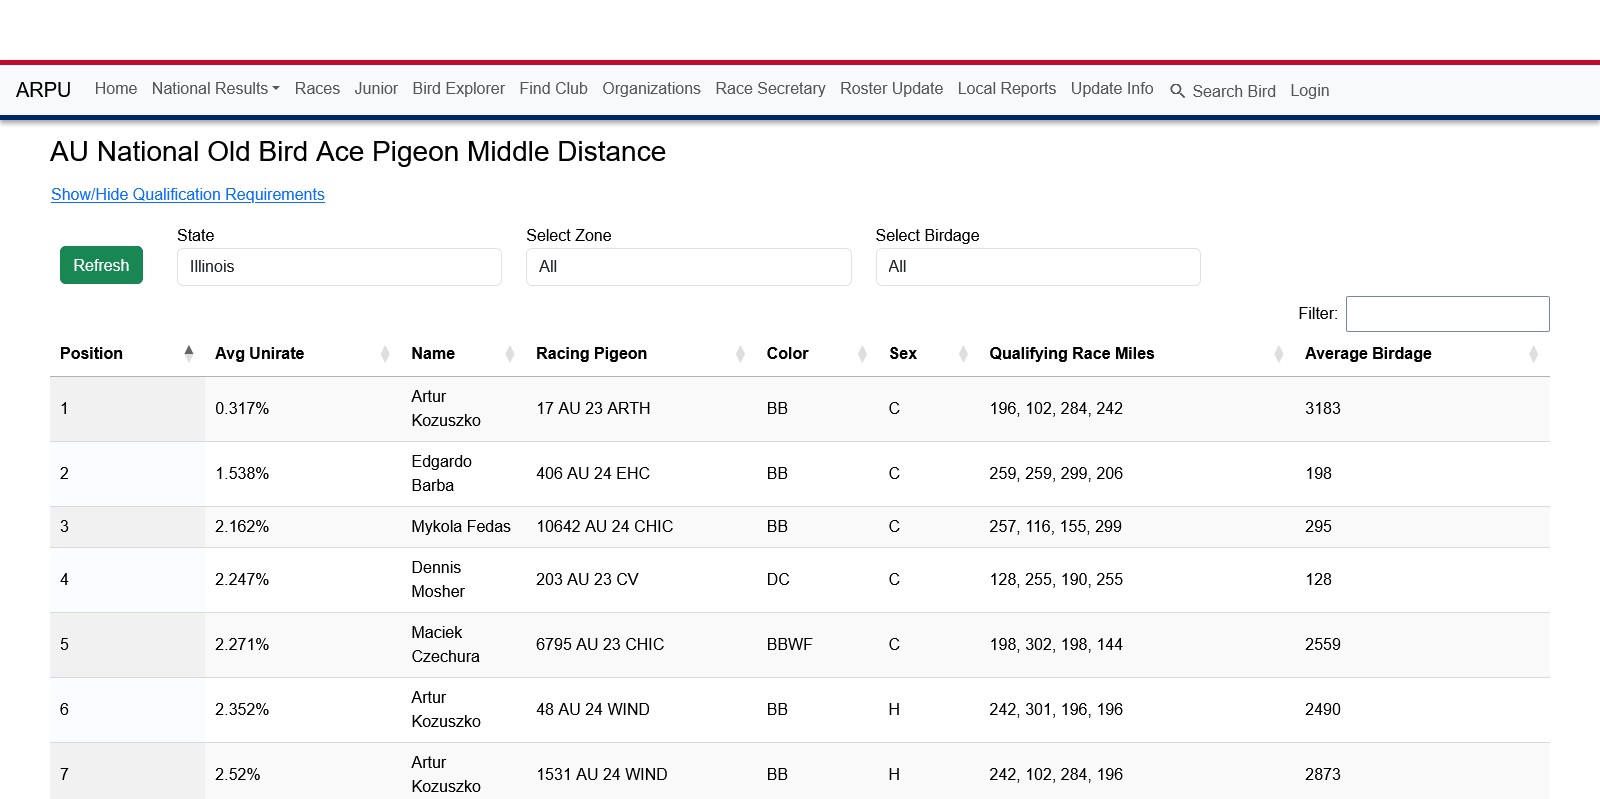1600x799 pixels.
Task: Click sort arrows on Sex column
Action: point(963,354)
